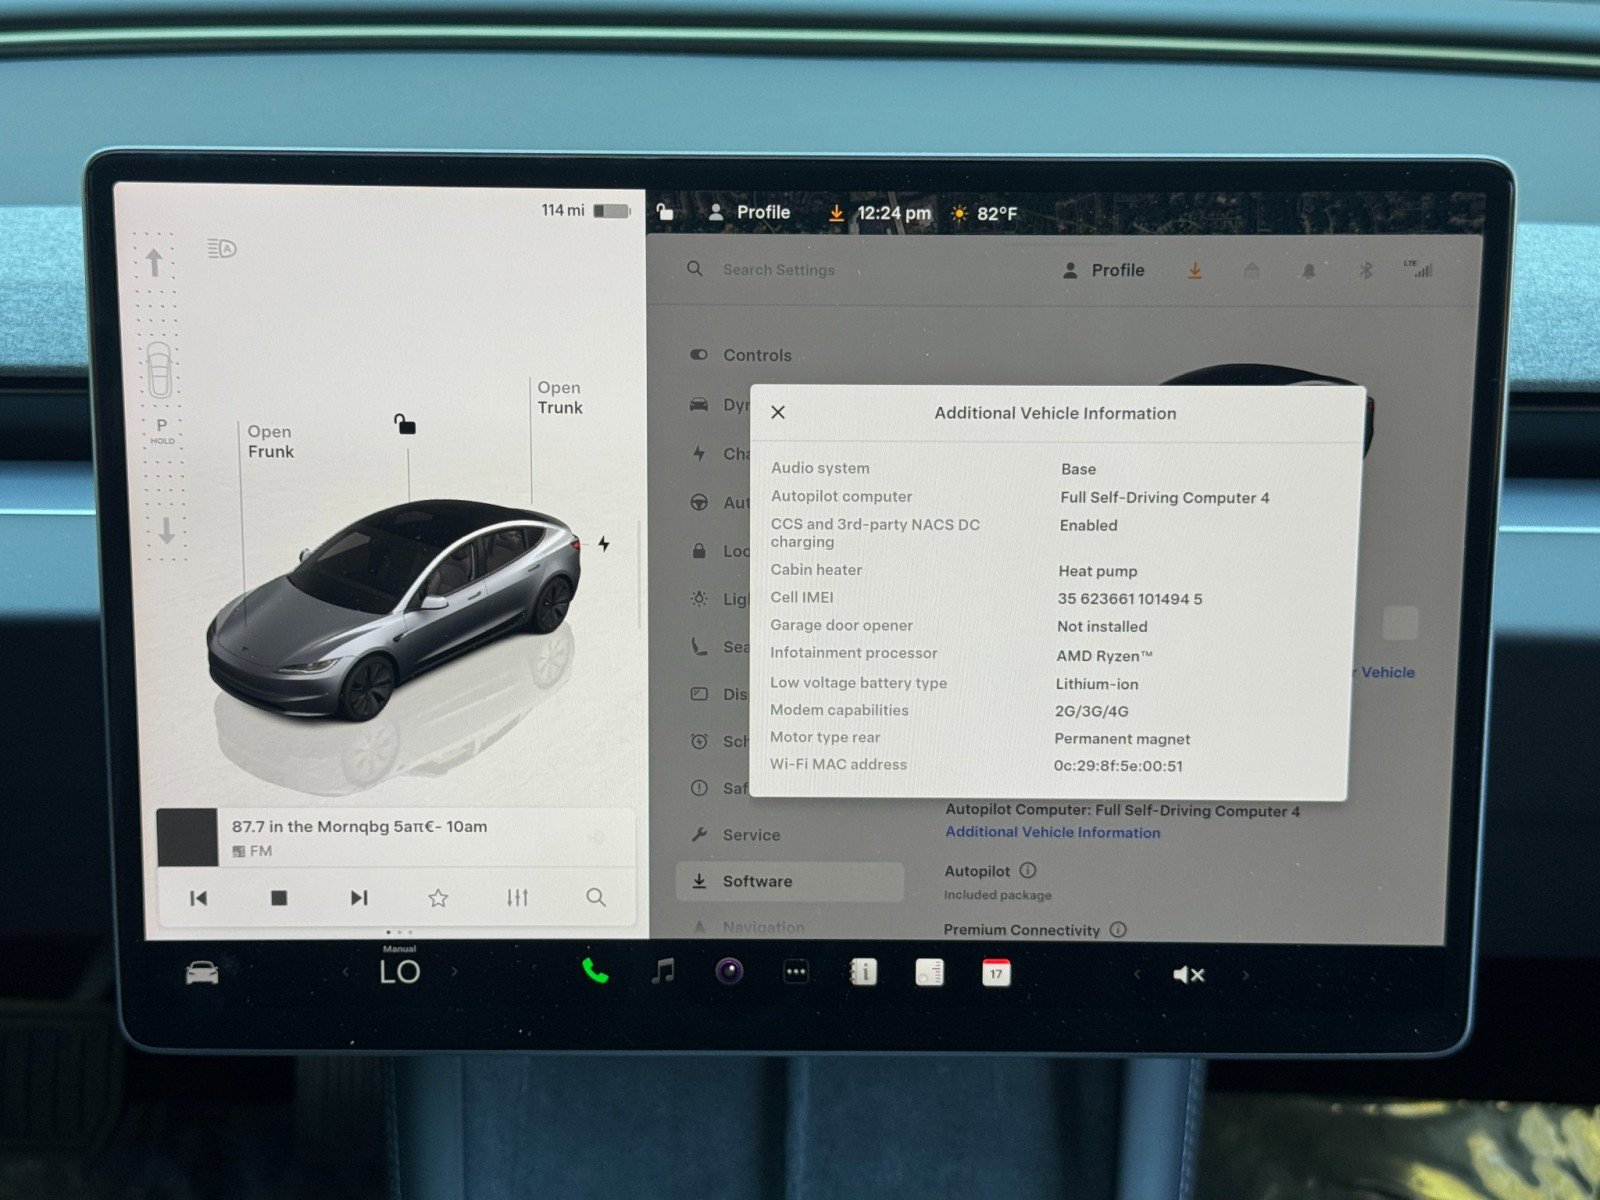Open car controls from bottom bar
Image resolution: width=1600 pixels, height=1200 pixels.
(x=202, y=972)
